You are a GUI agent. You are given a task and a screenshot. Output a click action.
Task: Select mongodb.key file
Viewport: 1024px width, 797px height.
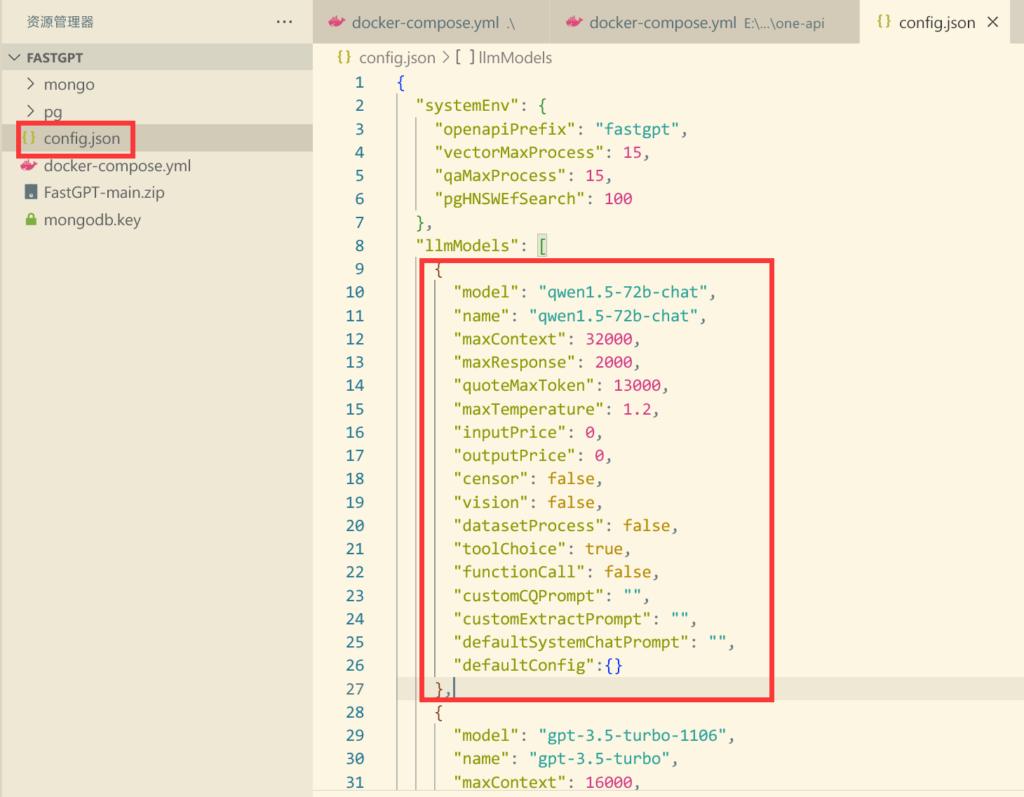point(92,220)
